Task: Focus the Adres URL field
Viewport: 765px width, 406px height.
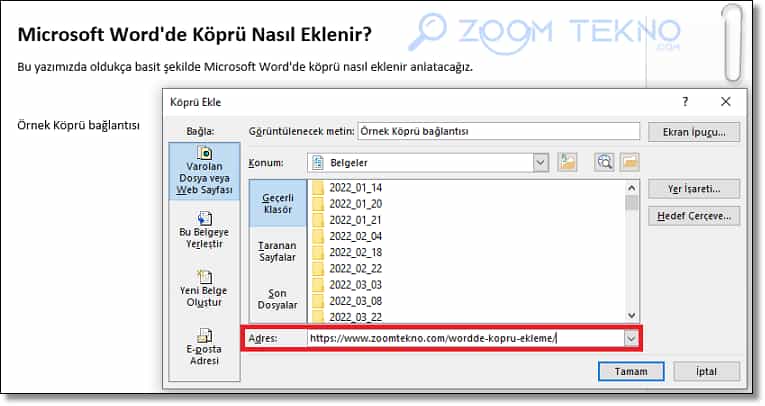Action: [465, 338]
